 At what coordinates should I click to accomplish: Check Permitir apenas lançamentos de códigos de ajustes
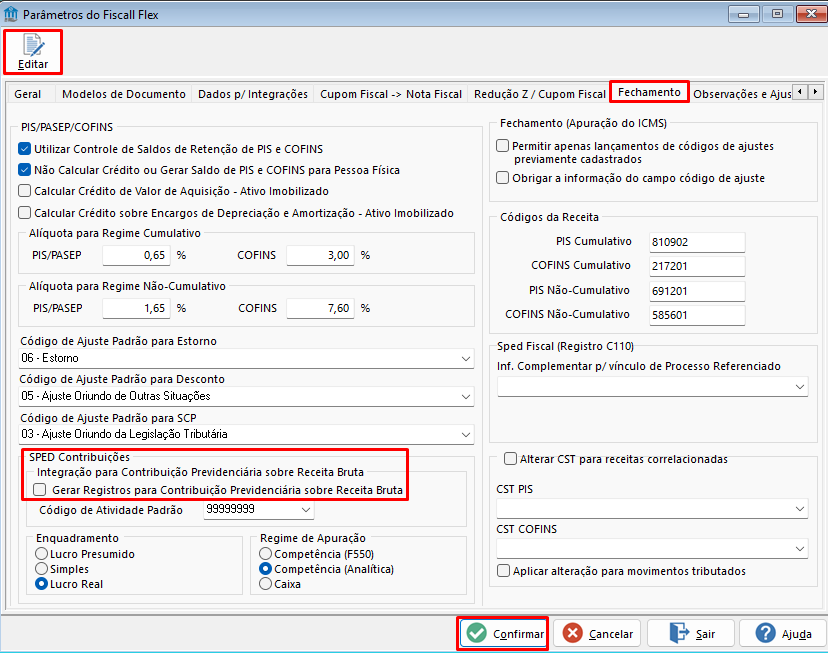coord(503,146)
